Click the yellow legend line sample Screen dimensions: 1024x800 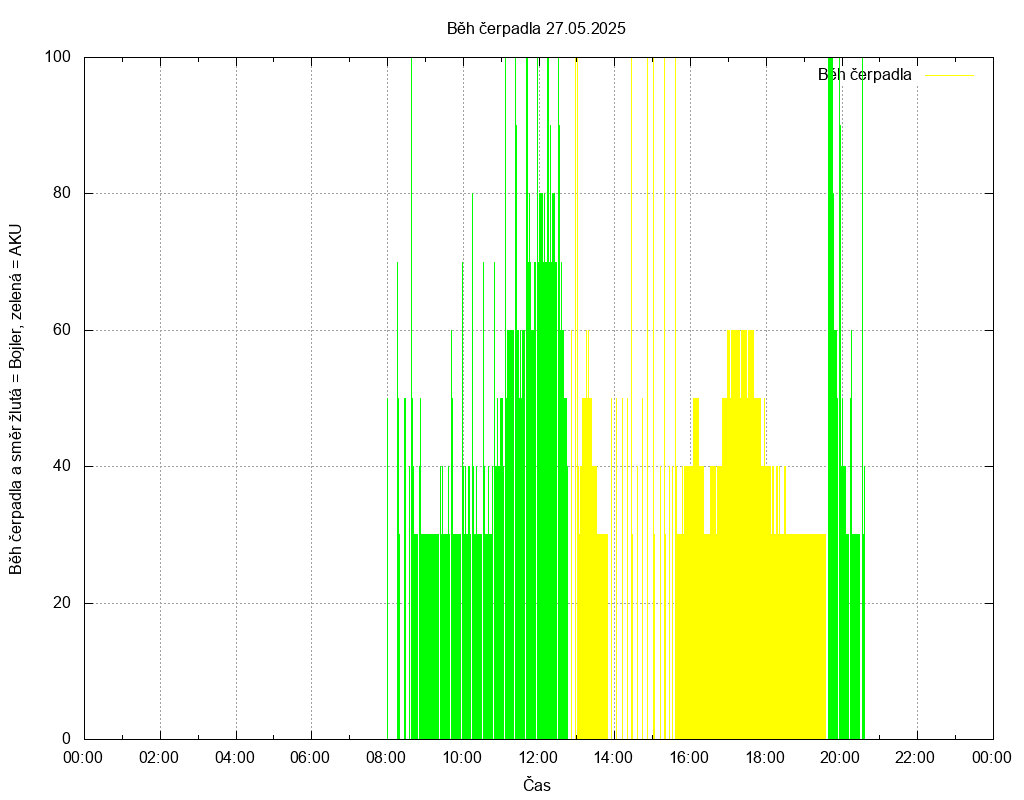pyautogui.click(x=950, y=76)
